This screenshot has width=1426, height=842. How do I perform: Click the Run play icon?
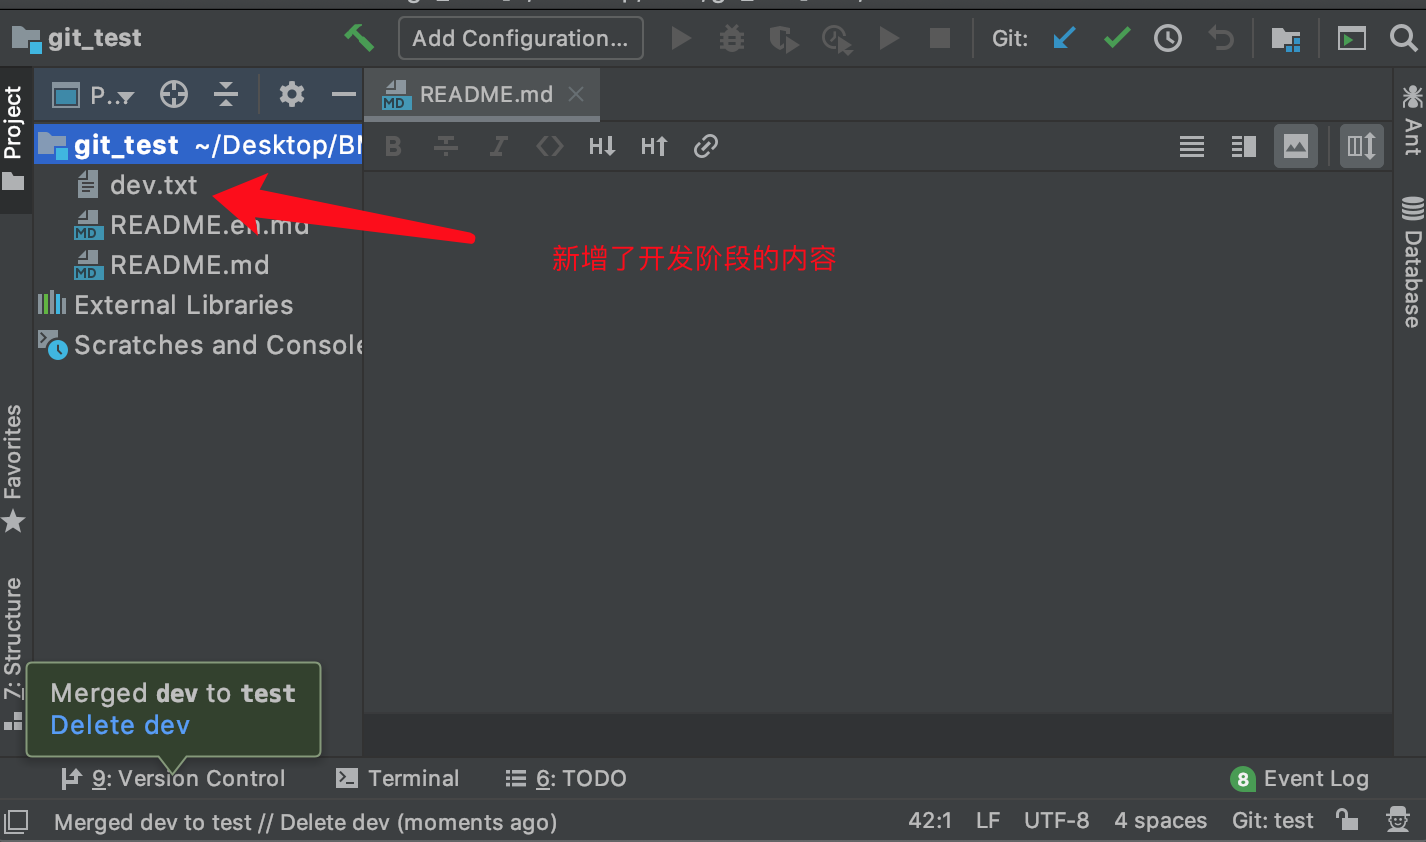pyautogui.click(x=681, y=38)
